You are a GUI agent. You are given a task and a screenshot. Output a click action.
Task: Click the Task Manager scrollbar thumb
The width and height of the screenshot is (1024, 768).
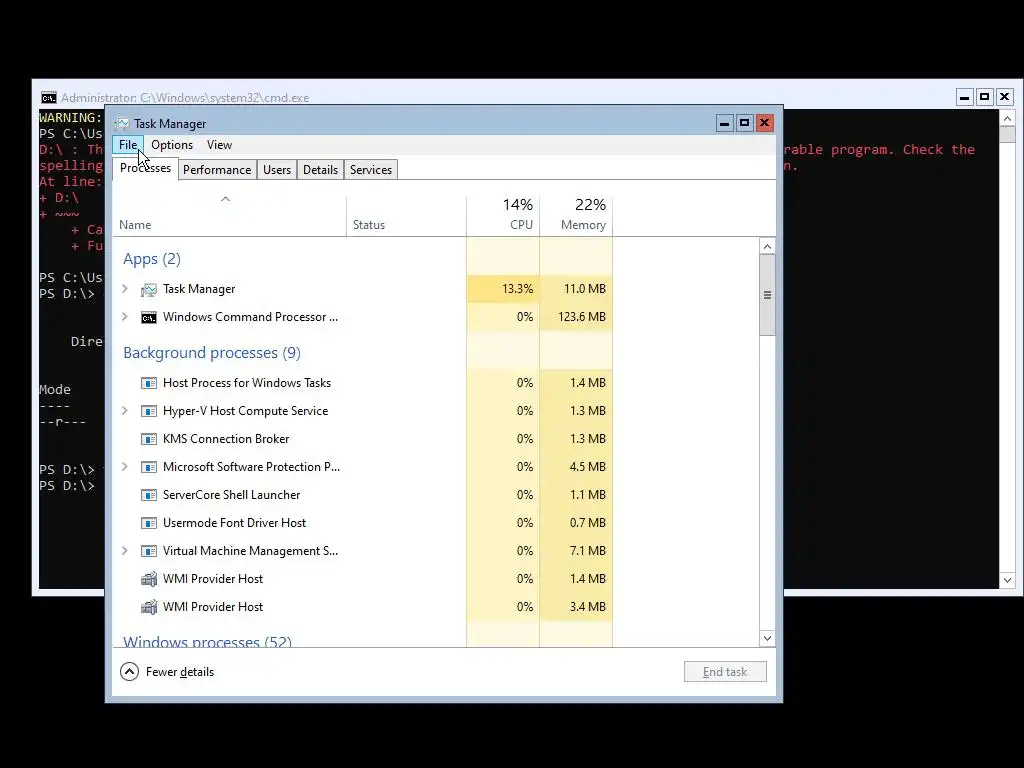[x=767, y=295]
